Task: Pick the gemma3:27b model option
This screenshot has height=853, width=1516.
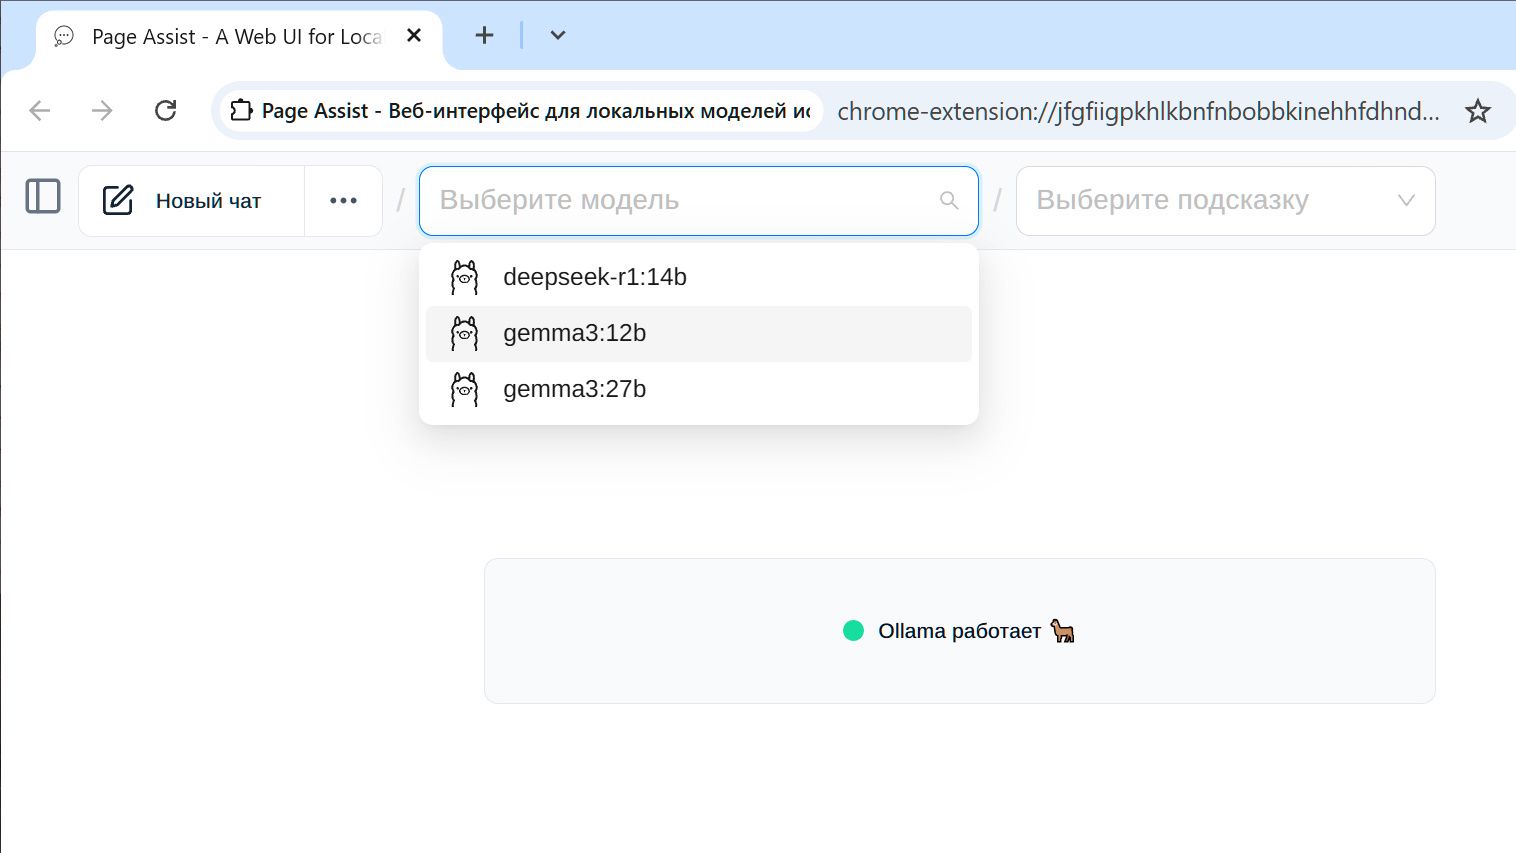Action: (x=575, y=389)
